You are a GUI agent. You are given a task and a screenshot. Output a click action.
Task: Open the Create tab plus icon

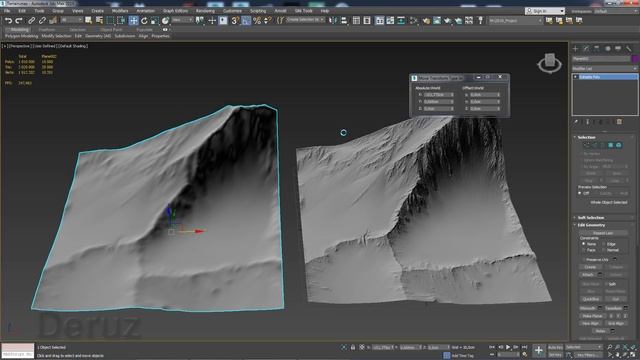(x=576, y=49)
